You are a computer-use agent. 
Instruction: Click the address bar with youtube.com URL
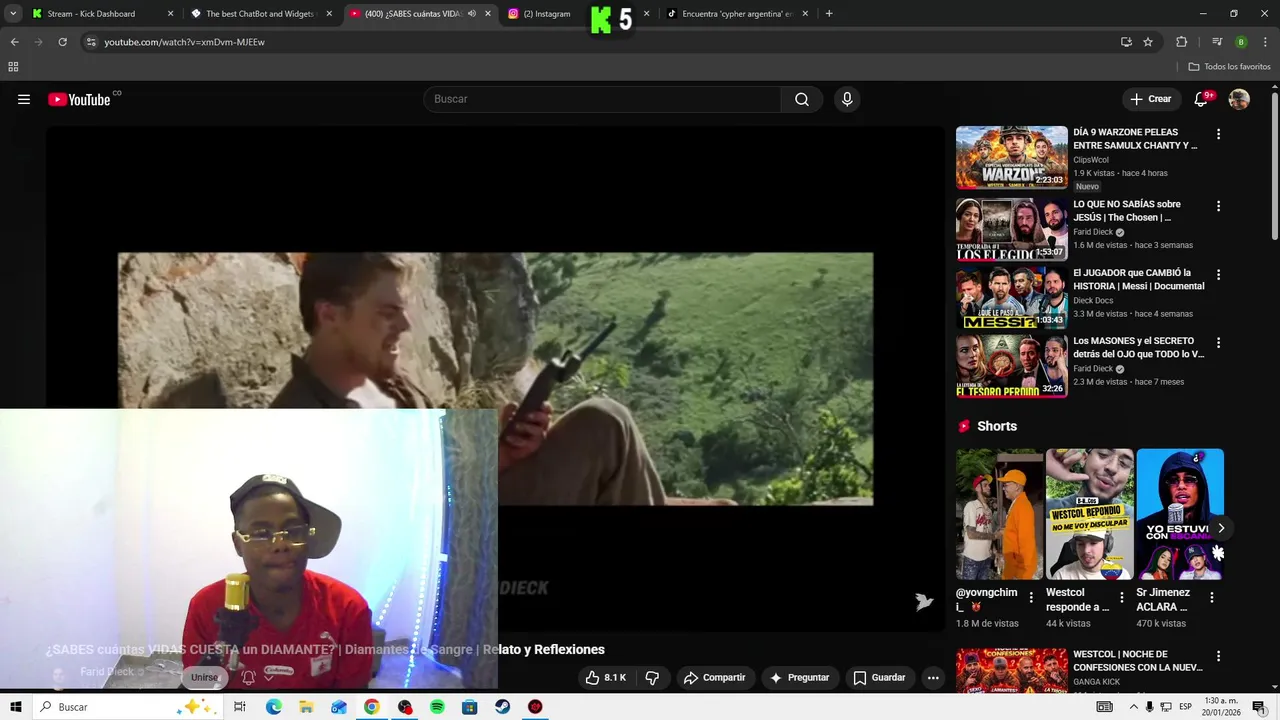pos(600,42)
